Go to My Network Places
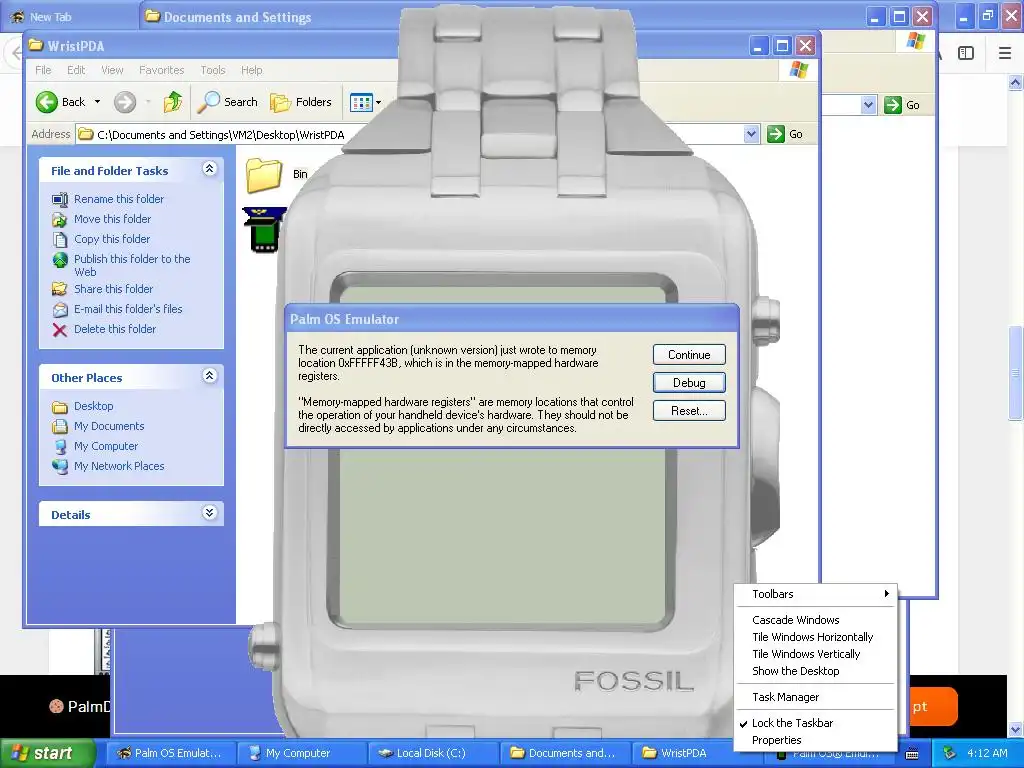Viewport: 1024px width, 768px height. tap(119, 466)
